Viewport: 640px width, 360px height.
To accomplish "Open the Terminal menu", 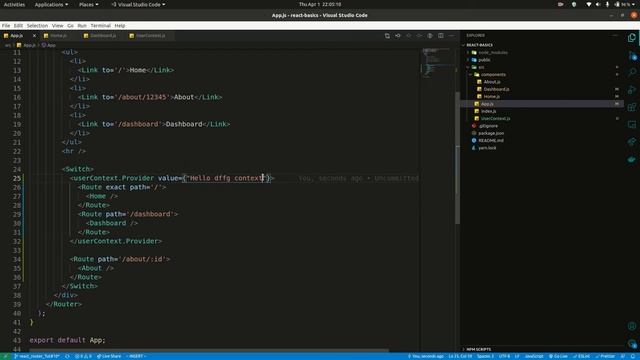I will point(100,25).
